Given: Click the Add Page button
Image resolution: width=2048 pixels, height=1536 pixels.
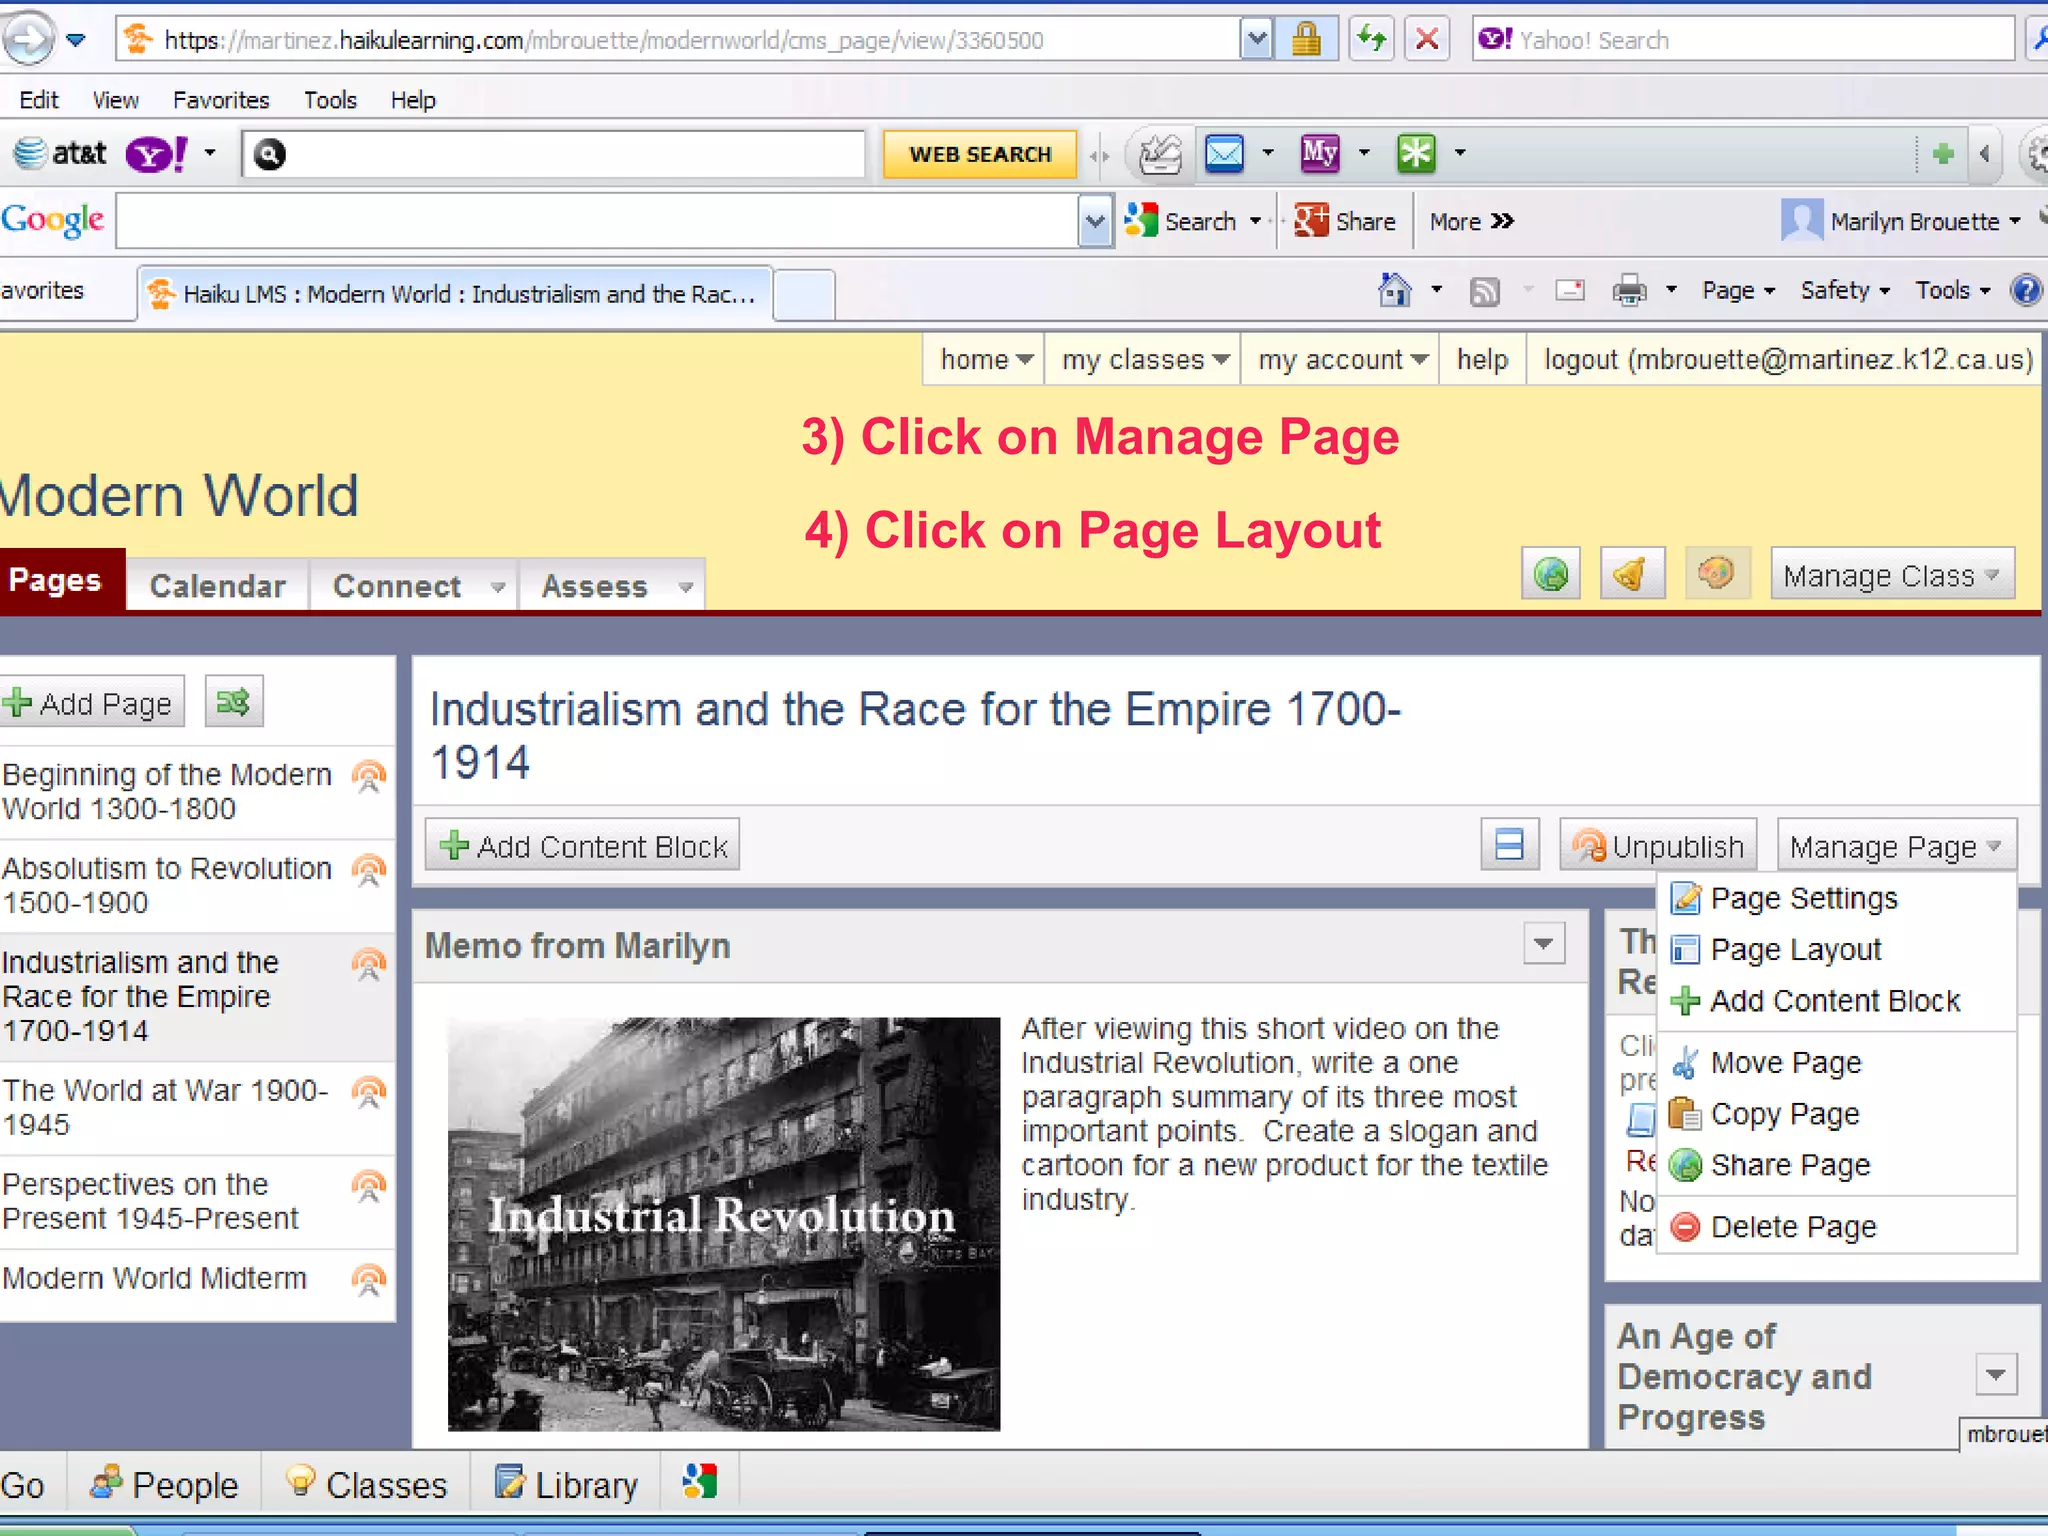Looking at the screenshot, I should [x=92, y=702].
